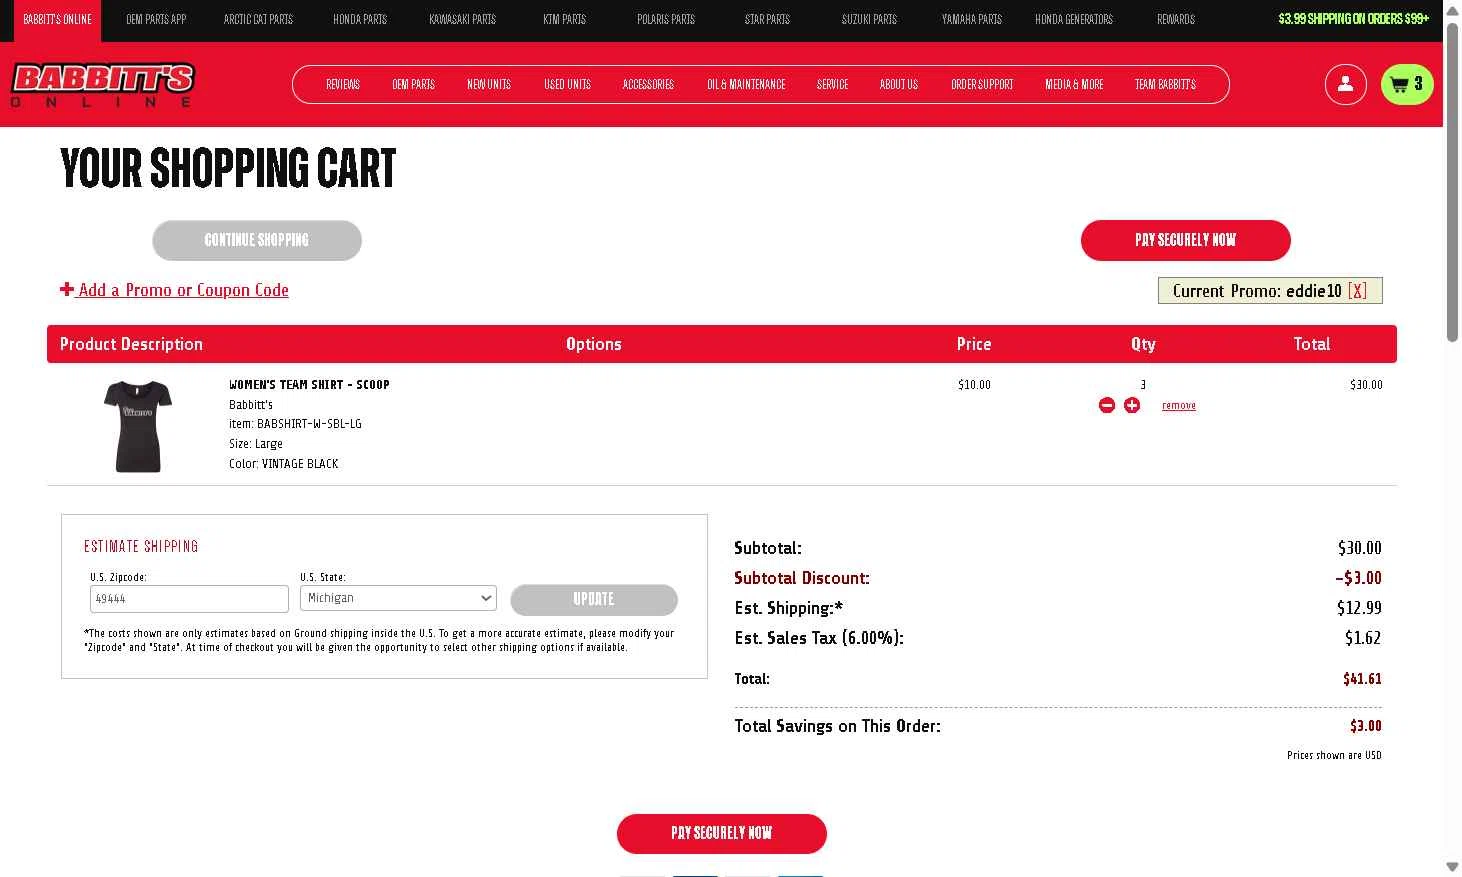Open Add a Promo or Coupon Code link

[x=174, y=290]
